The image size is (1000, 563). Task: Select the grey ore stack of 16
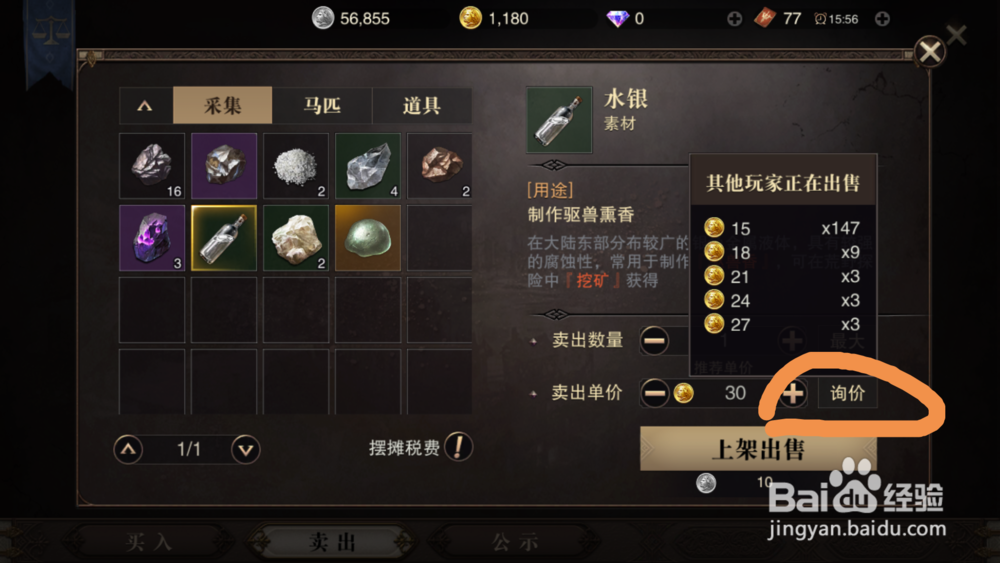tap(152, 166)
